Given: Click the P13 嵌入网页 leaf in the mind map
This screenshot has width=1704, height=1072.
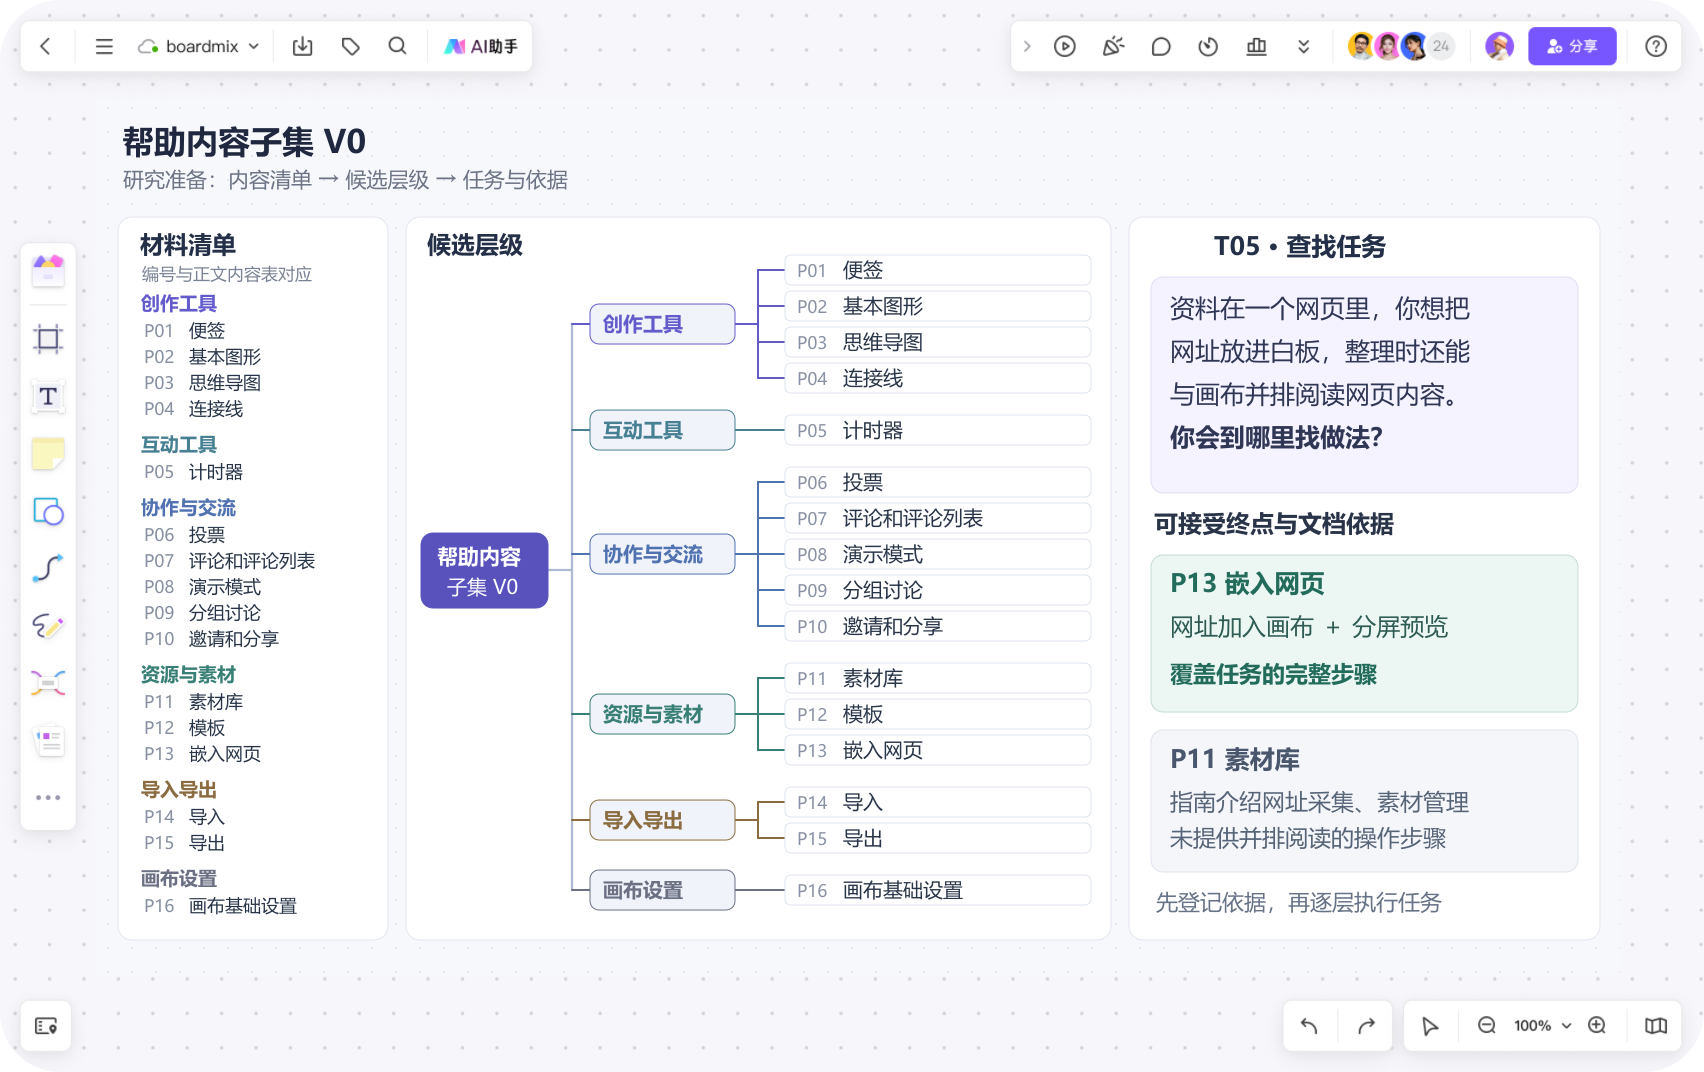Looking at the screenshot, I should coord(937,750).
